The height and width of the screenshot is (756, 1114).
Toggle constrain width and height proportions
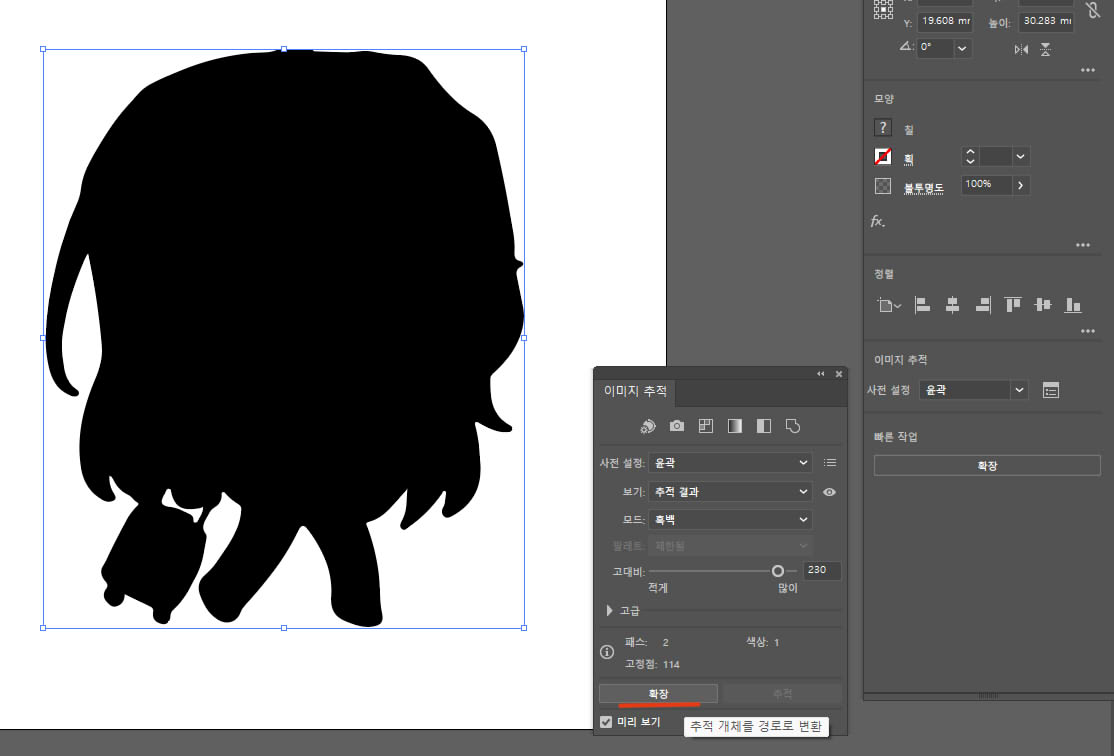point(1093,9)
